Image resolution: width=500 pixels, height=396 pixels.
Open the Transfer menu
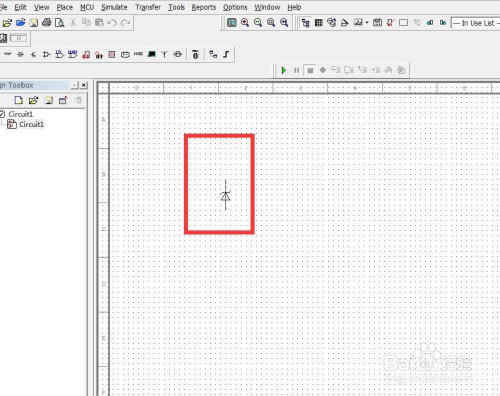tap(148, 7)
